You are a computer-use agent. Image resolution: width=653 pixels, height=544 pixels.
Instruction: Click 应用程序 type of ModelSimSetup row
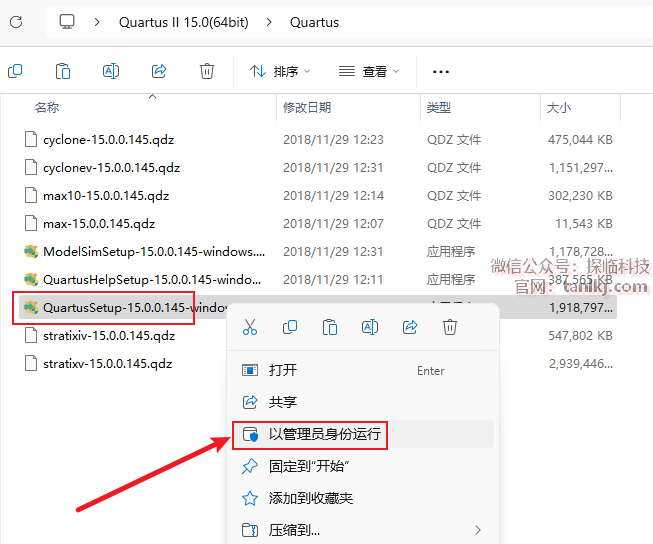tap(451, 252)
